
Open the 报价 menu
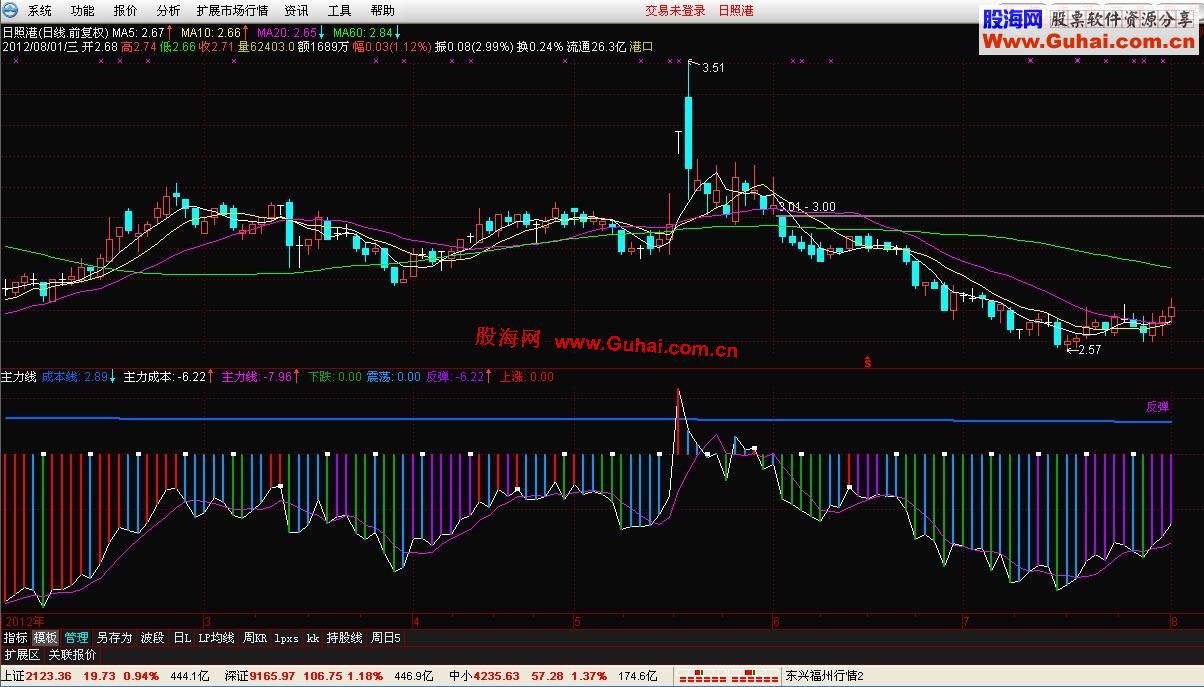coord(126,11)
